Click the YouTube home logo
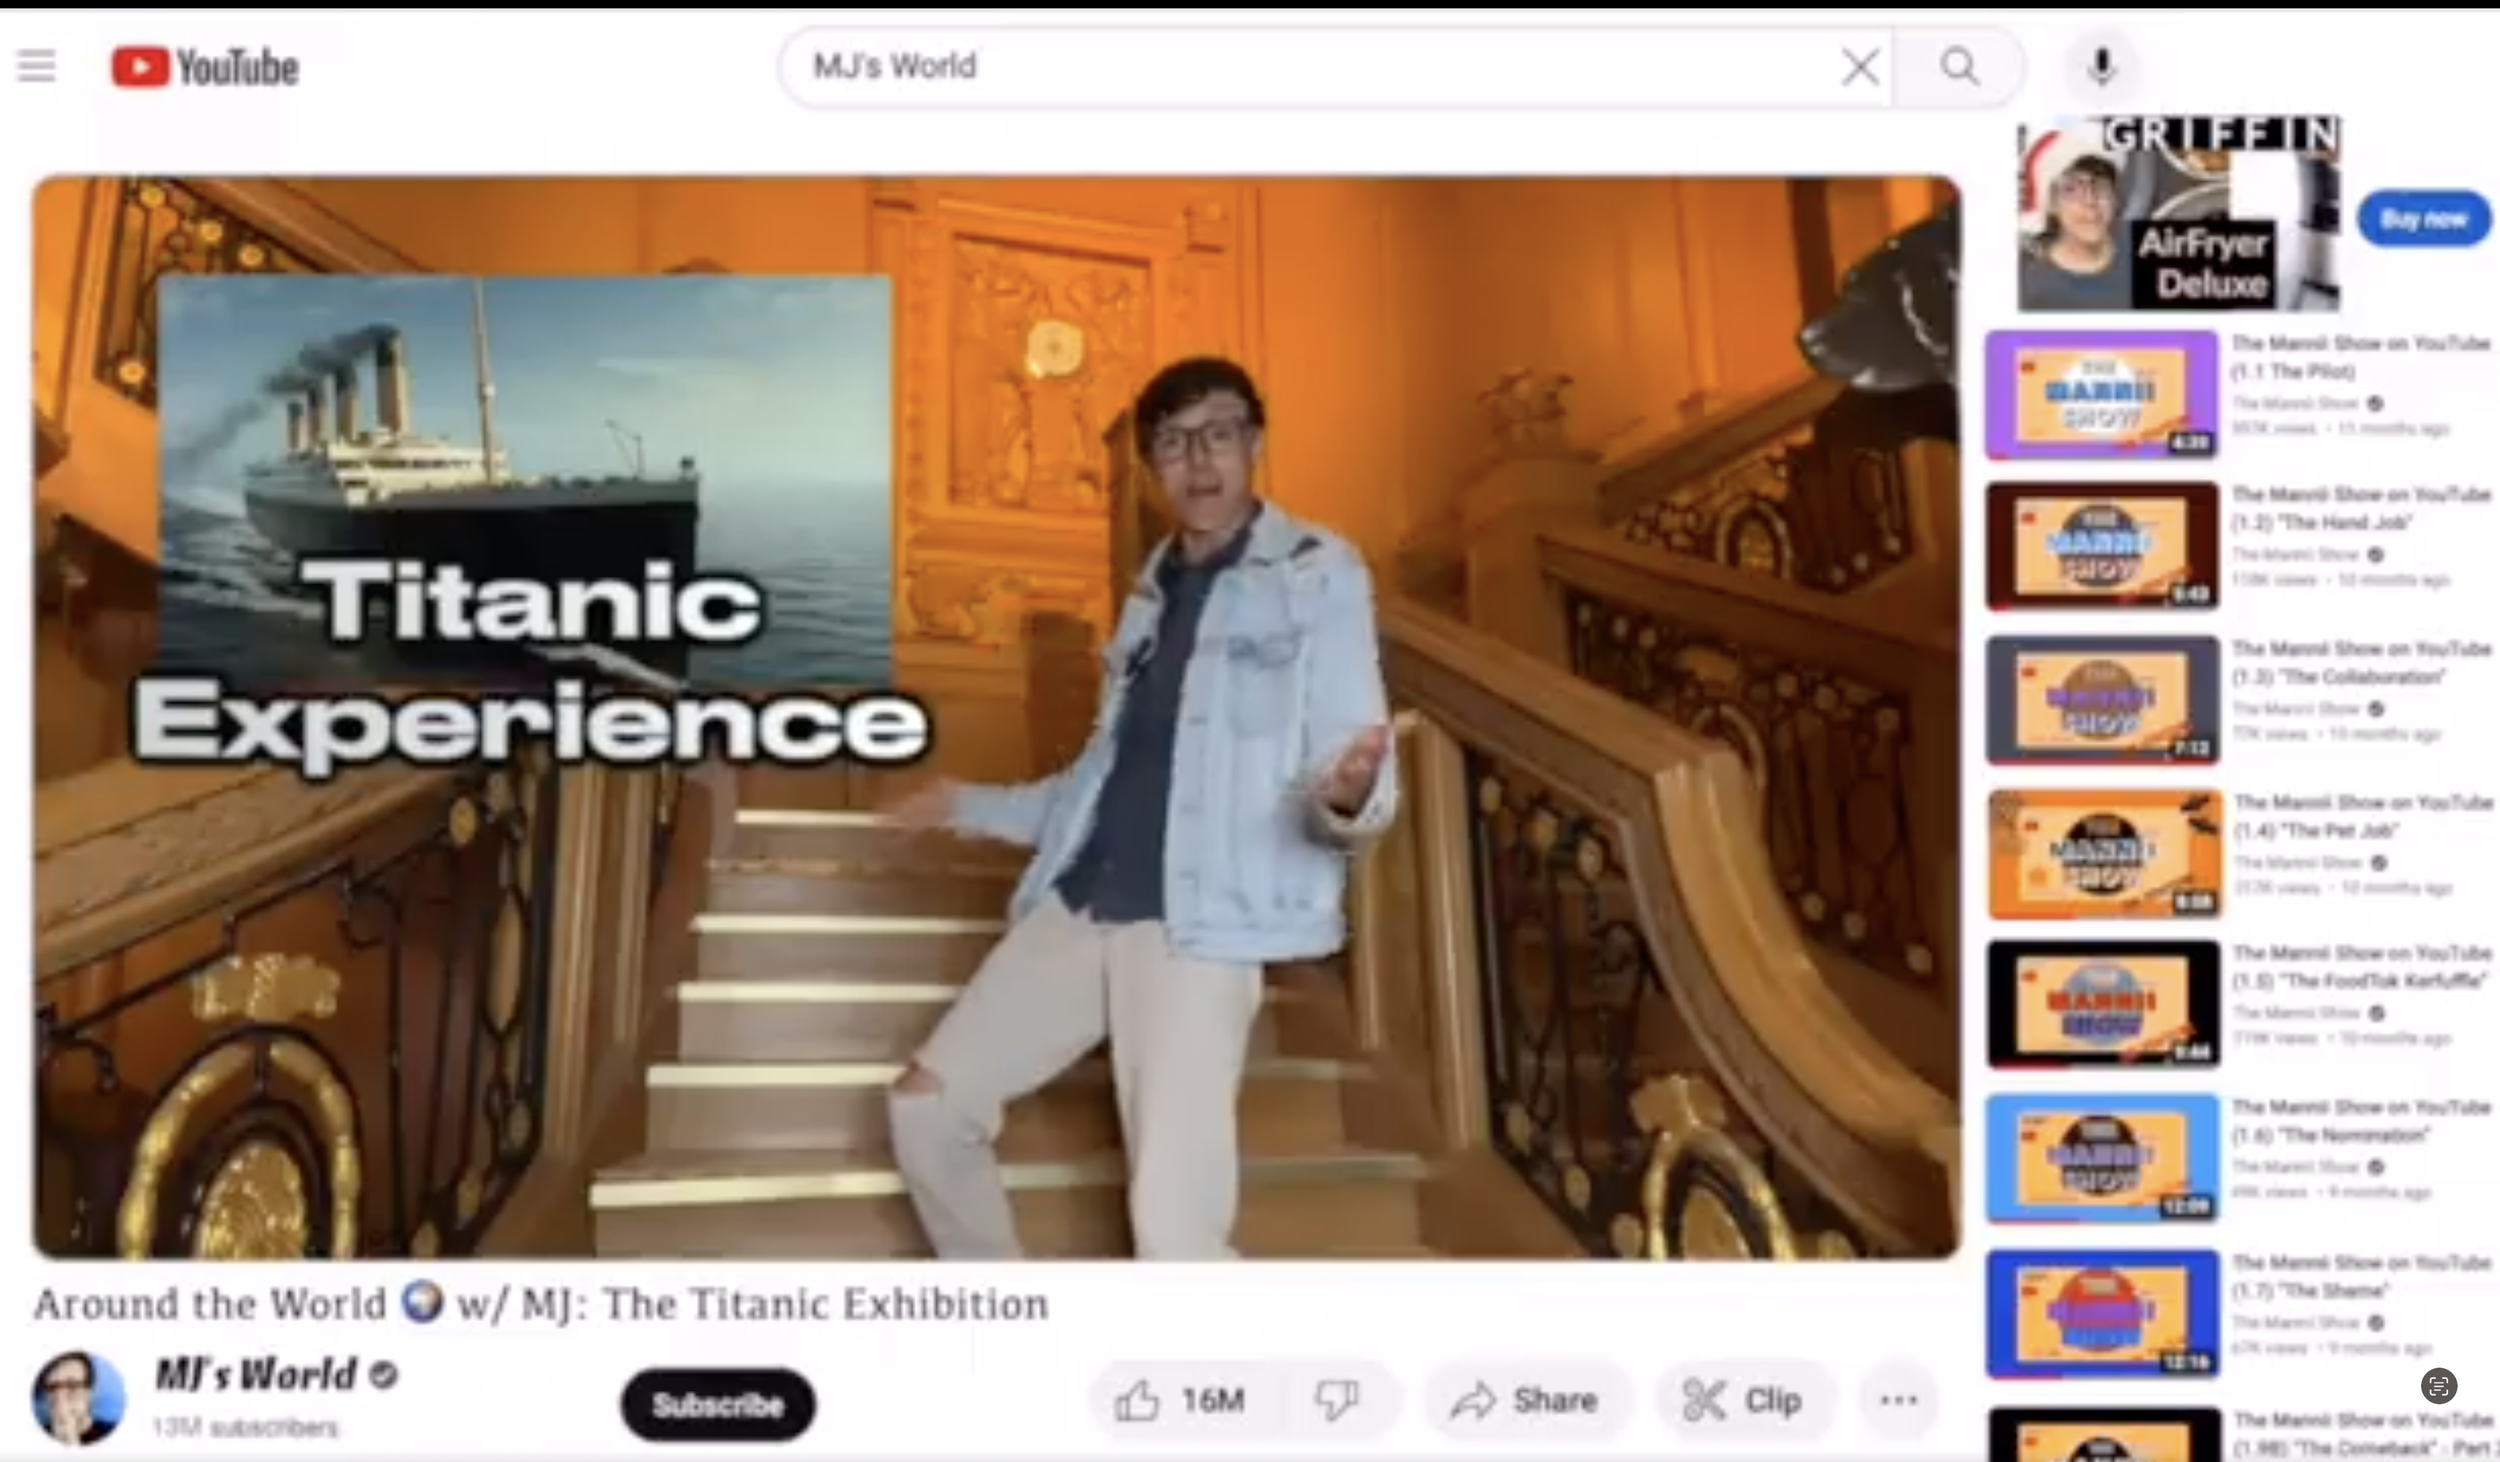2500x1462 pixels. [x=205, y=67]
